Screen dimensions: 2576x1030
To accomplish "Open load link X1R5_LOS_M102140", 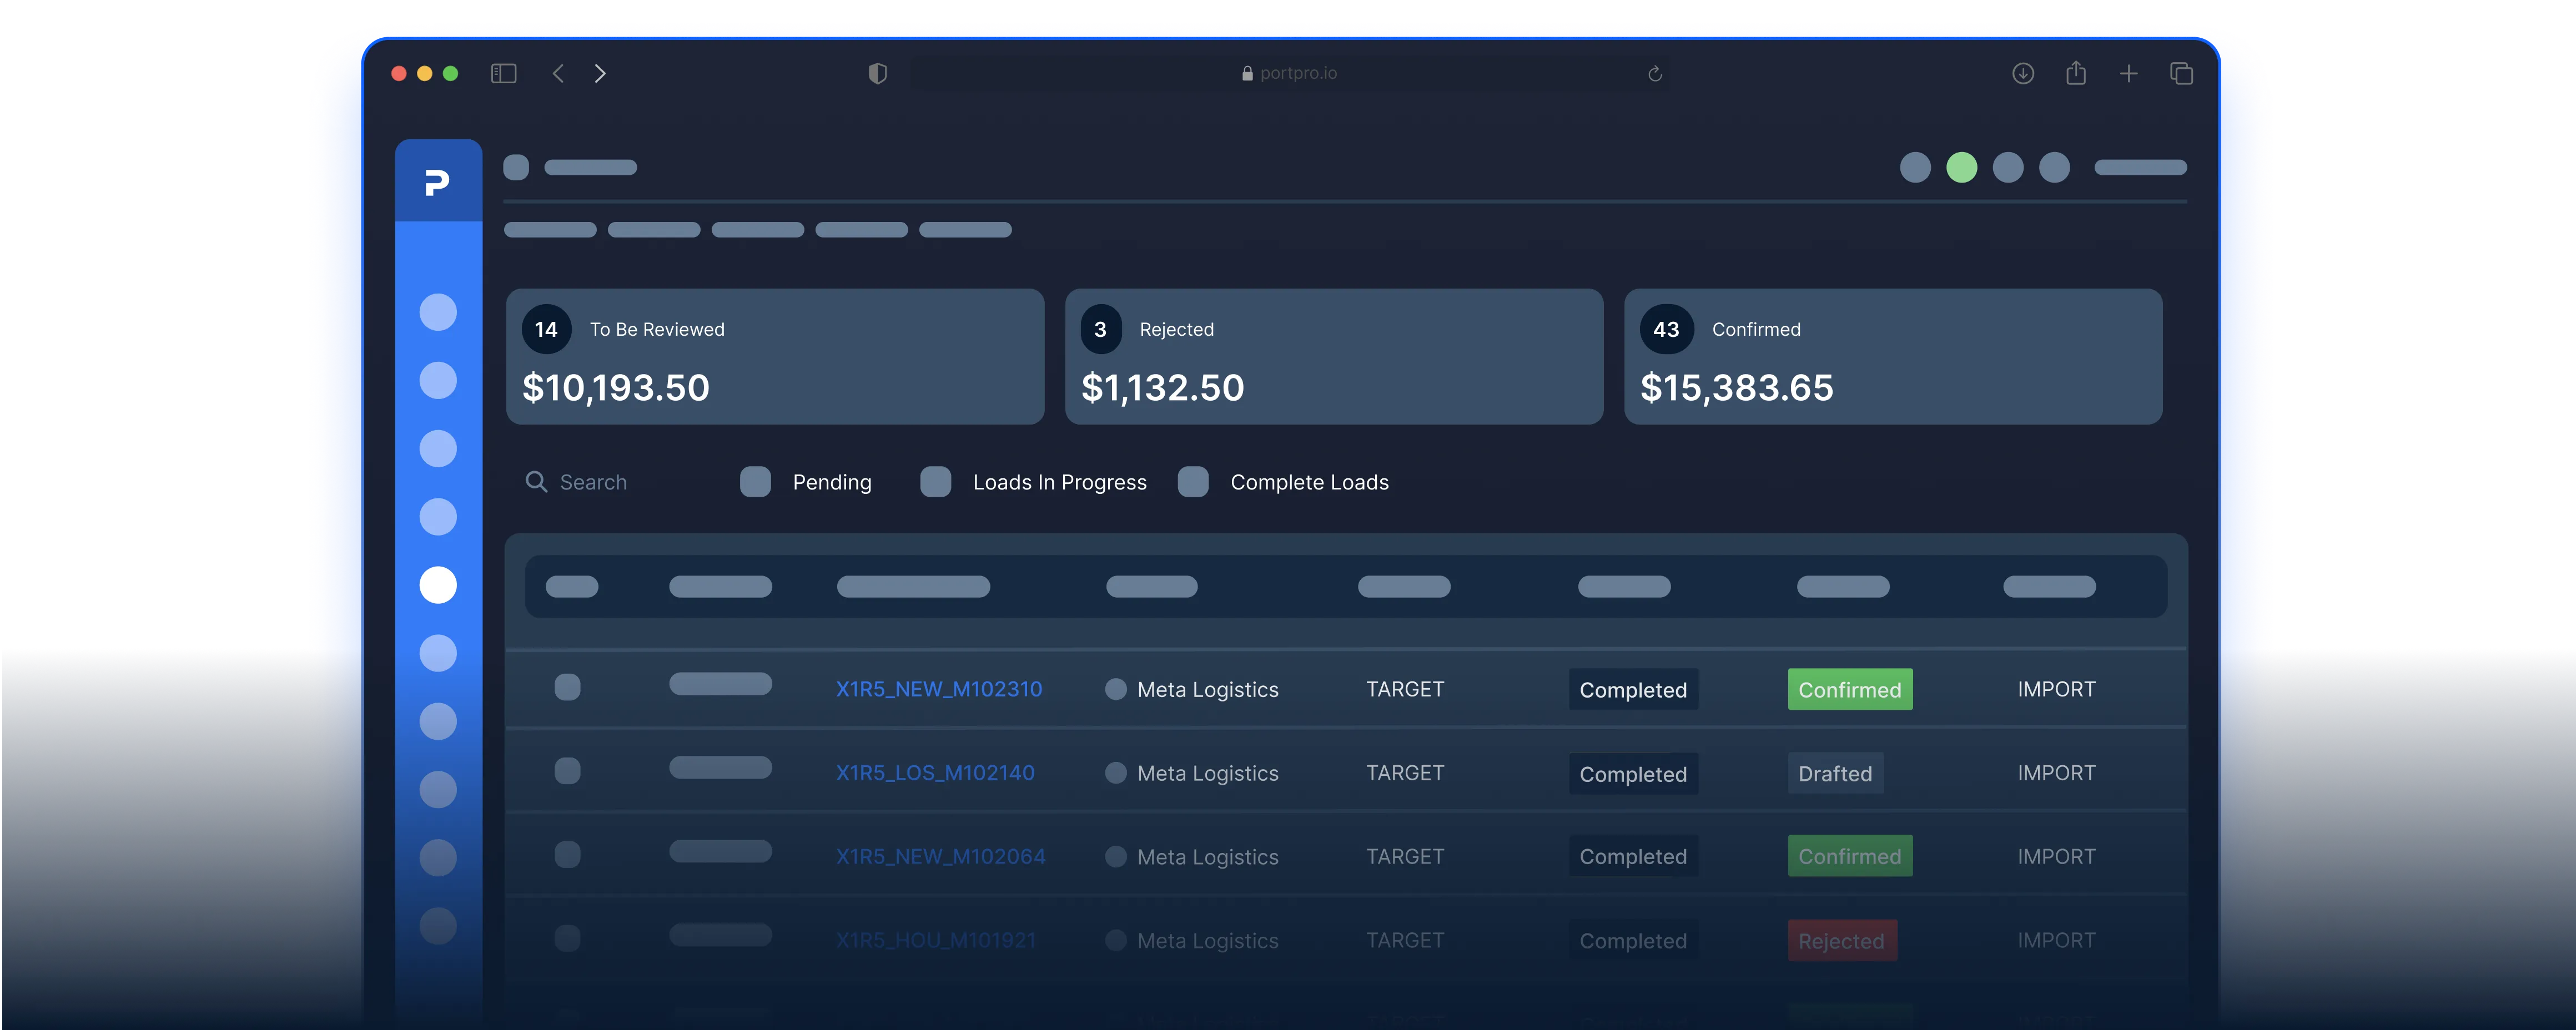I will (x=935, y=773).
